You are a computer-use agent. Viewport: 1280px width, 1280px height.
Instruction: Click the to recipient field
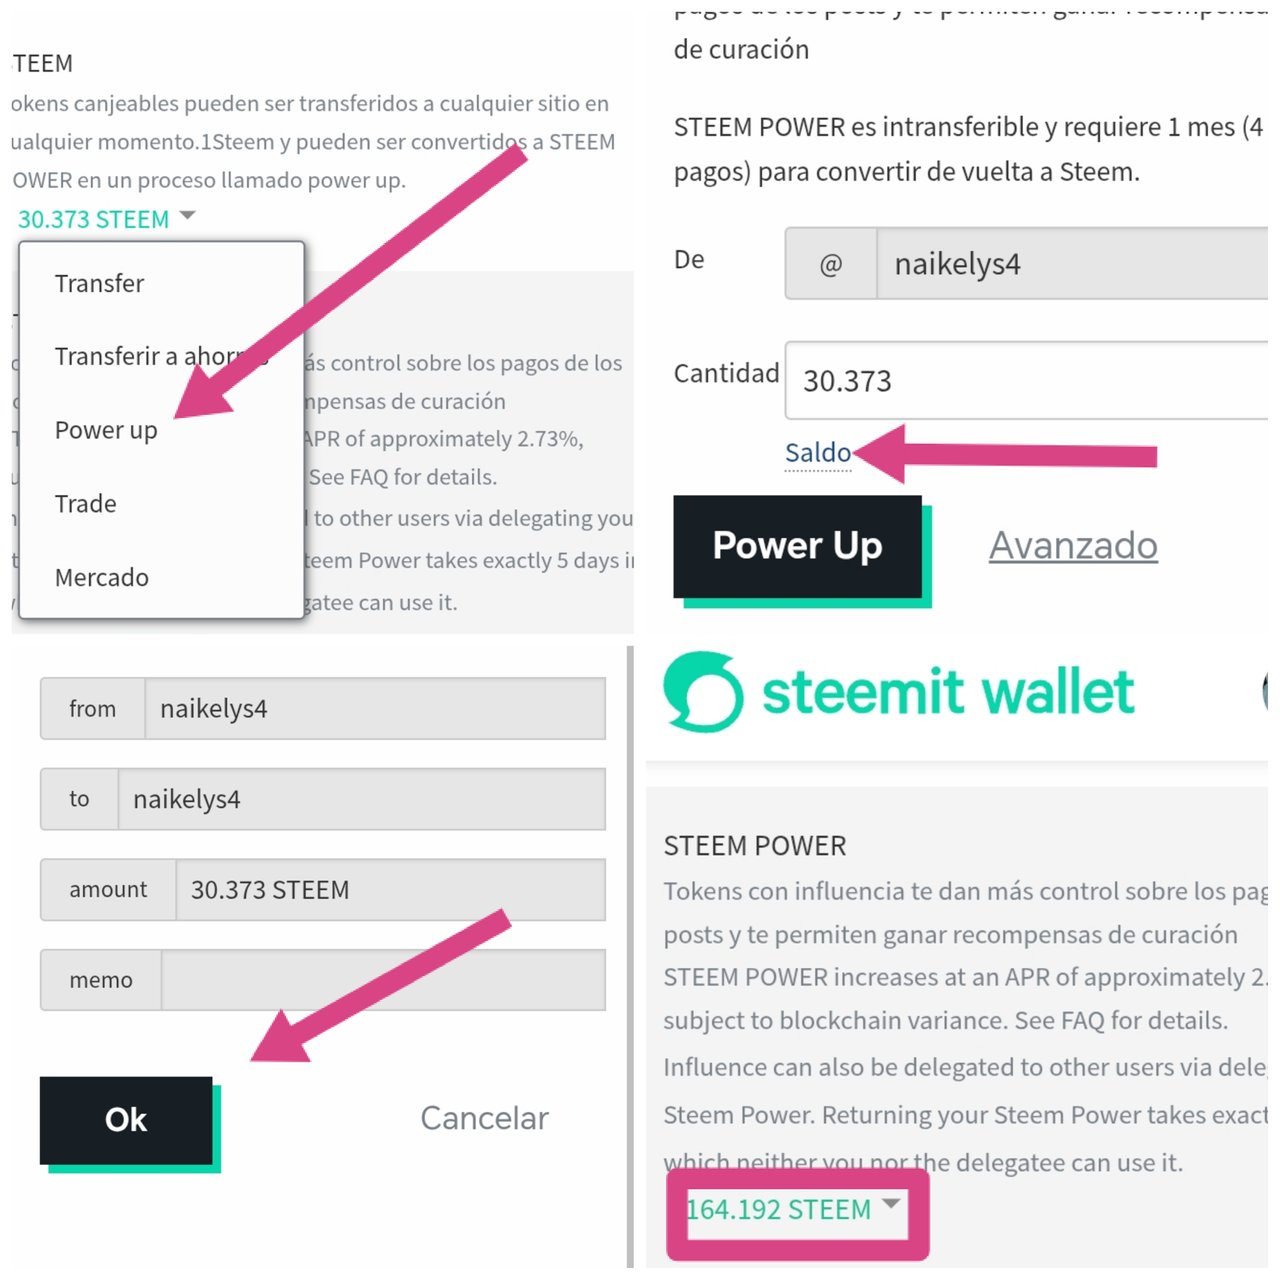[362, 799]
